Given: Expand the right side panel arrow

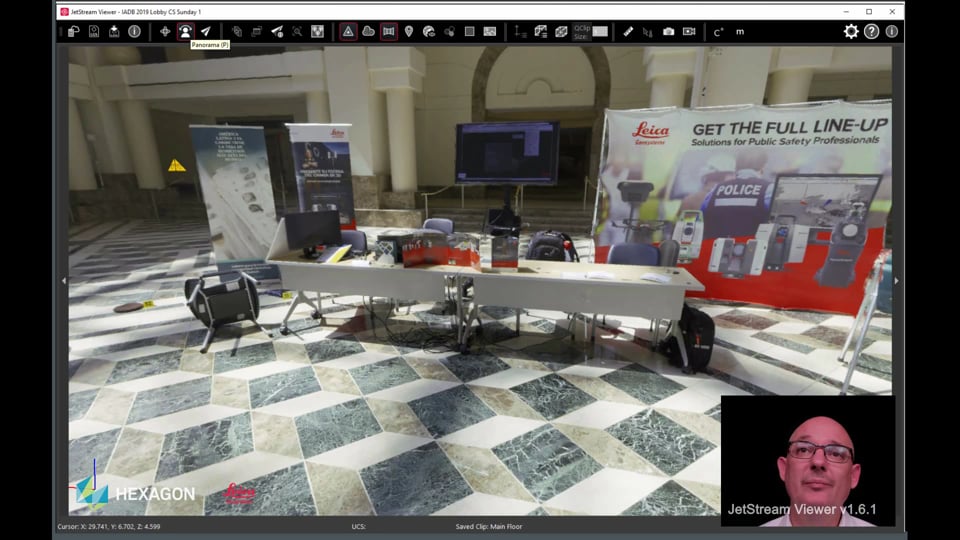Looking at the screenshot, I should (895, 281).
